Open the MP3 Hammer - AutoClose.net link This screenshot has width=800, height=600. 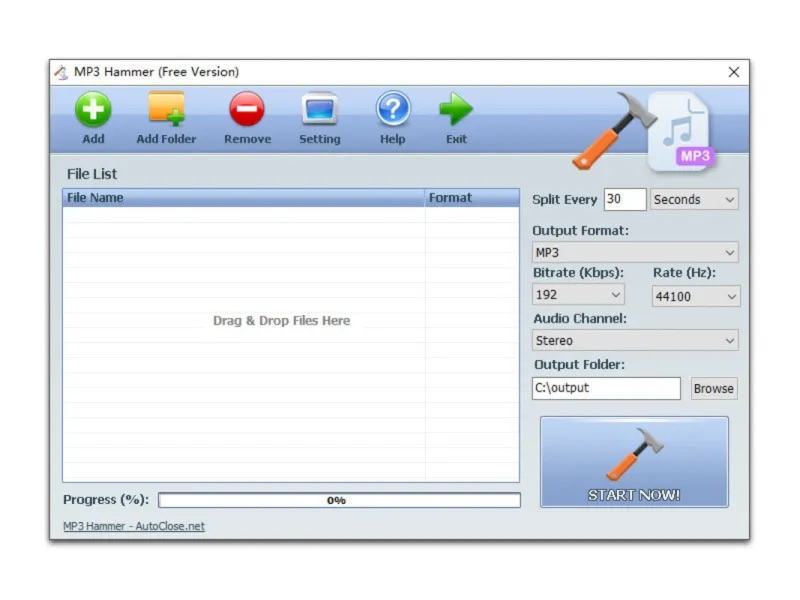(x=134, y=526)
